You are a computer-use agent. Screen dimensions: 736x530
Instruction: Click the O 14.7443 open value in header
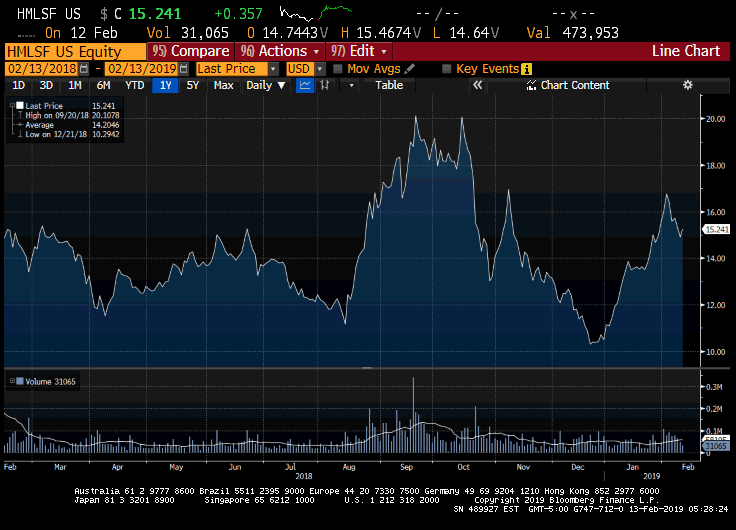click(288, 33)
